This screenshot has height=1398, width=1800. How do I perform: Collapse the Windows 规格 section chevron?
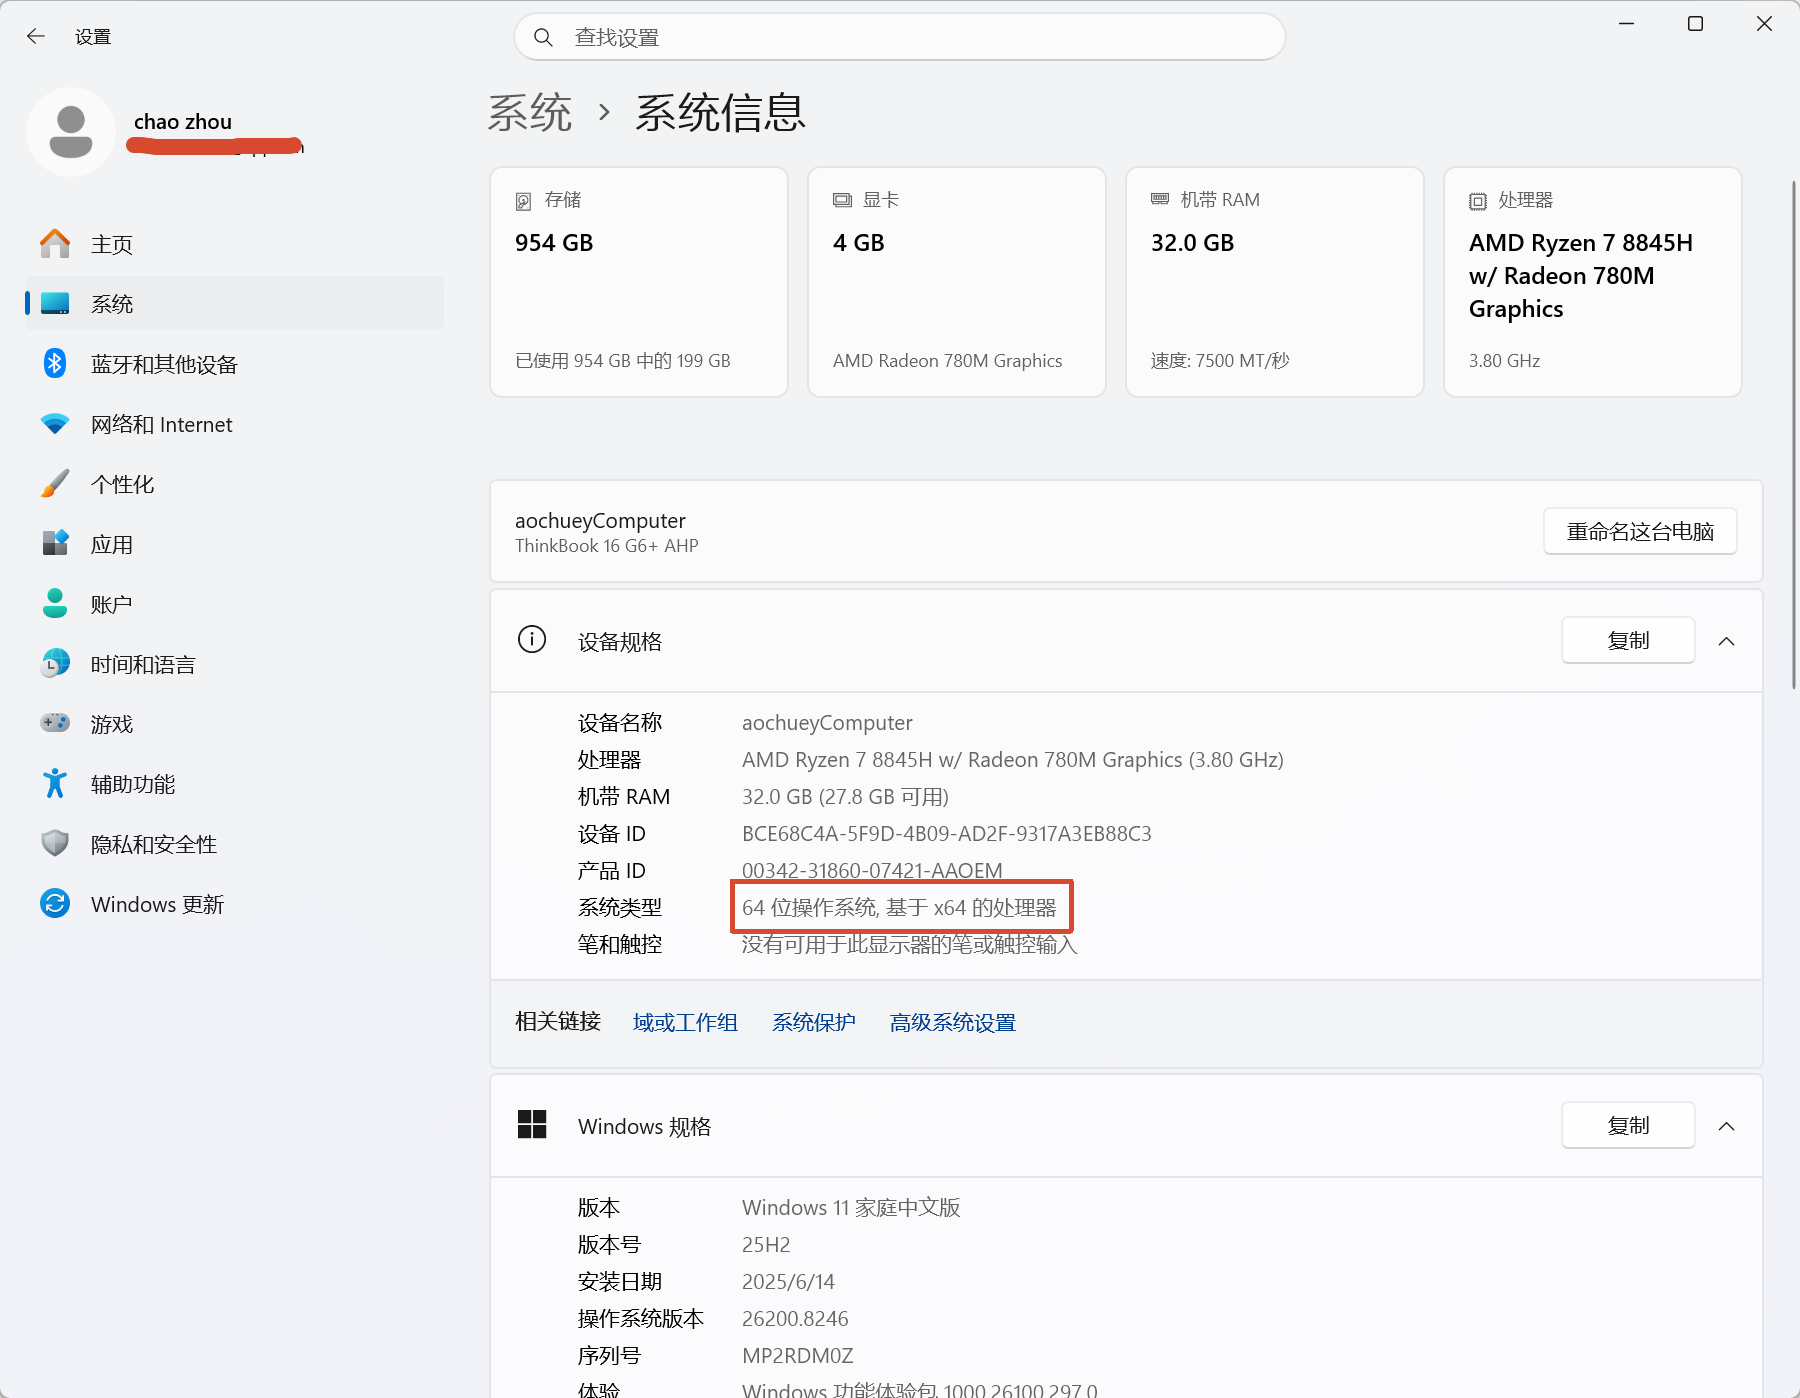(x=1726, y=1126)
